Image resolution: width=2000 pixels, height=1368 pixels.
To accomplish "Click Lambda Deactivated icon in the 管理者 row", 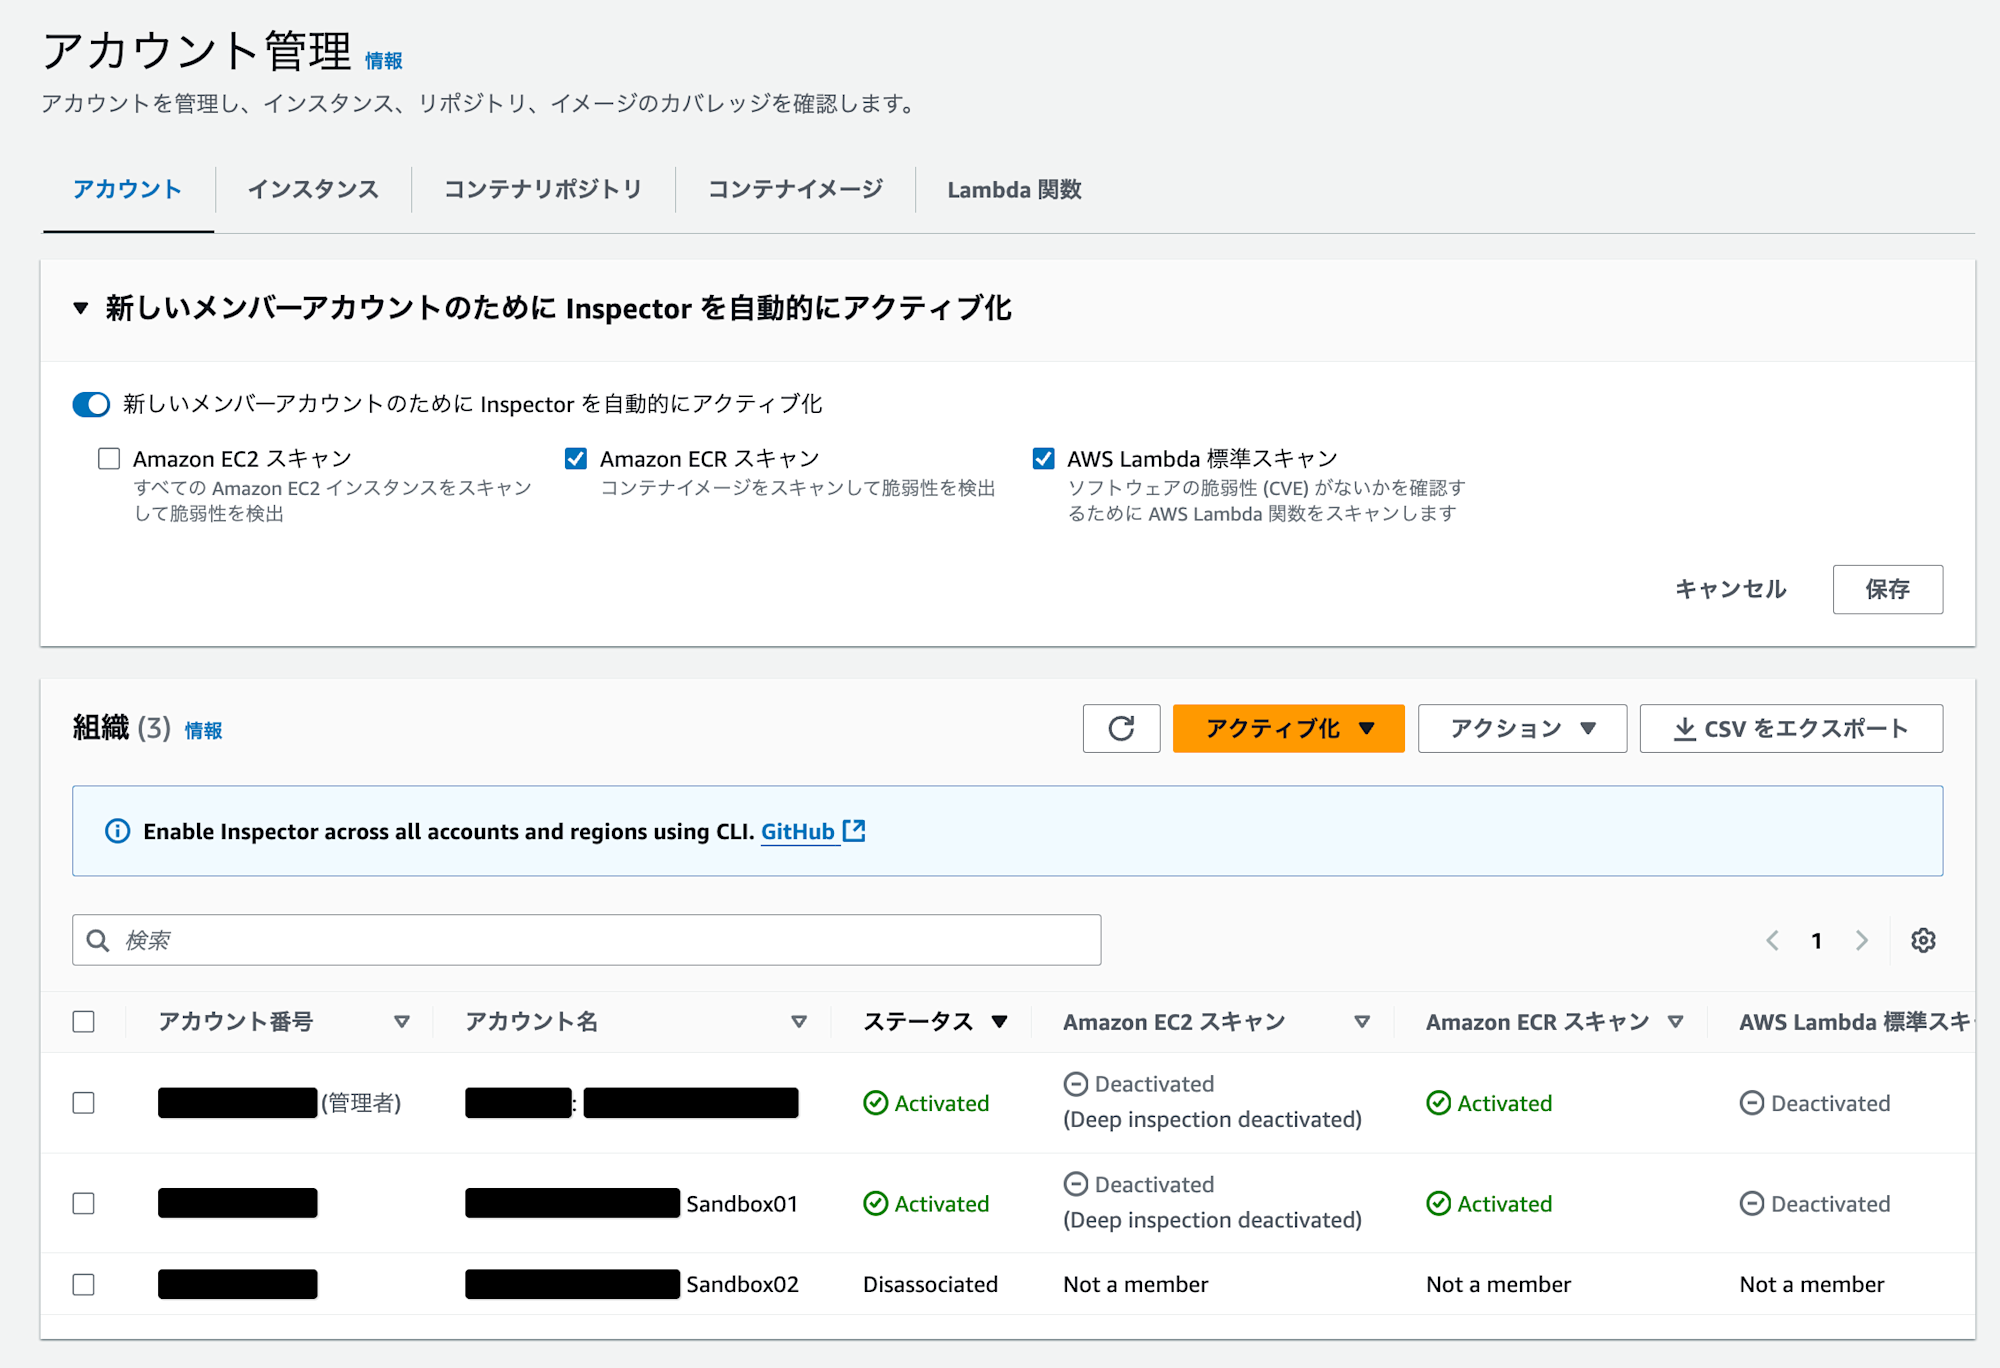I will coord(1752,1103).
